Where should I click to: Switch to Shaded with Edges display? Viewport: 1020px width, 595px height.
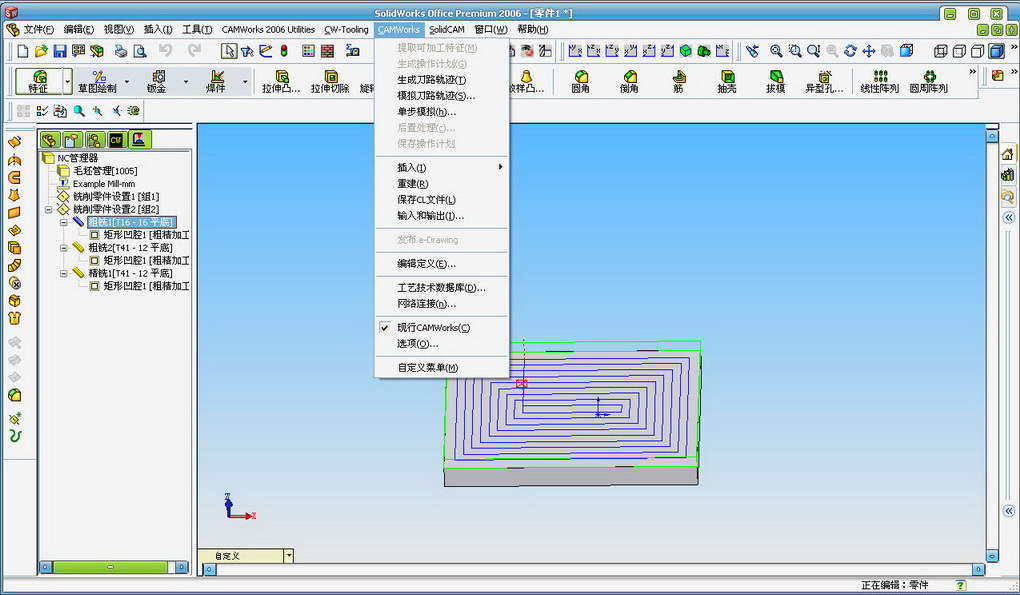click(996, 51)
